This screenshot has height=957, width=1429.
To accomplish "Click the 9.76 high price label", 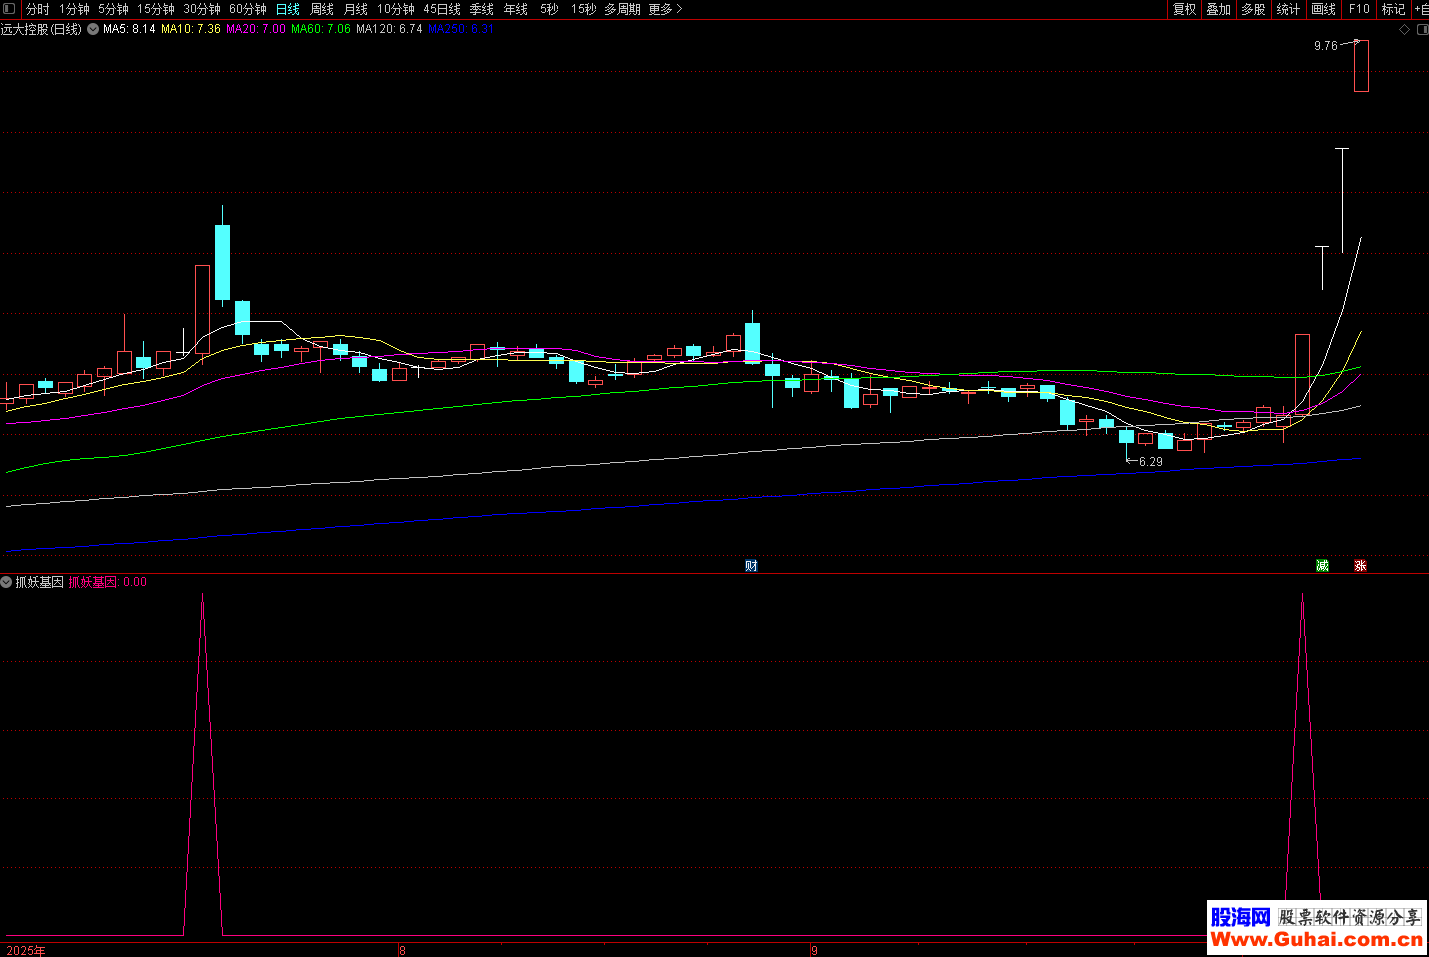I will pyautogui.click(x=1325, y=46).
